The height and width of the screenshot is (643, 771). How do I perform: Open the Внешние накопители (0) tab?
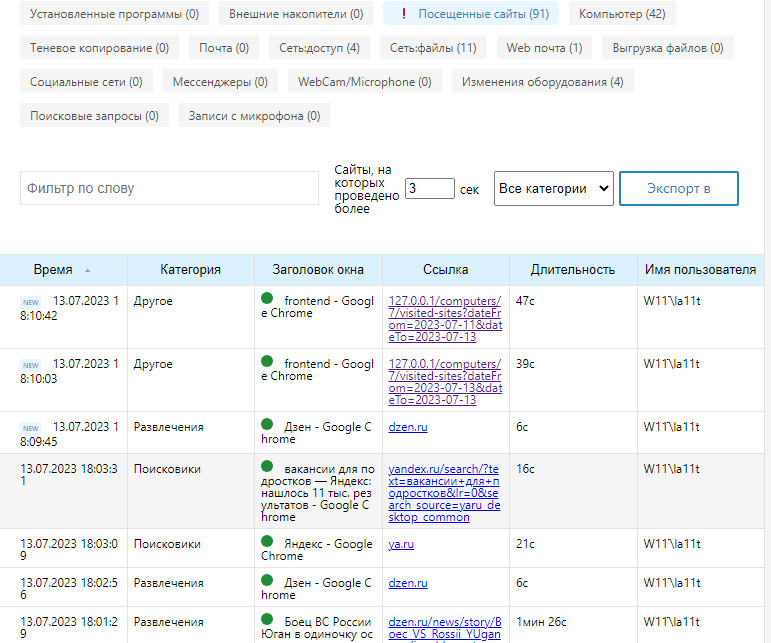pos(296,14)
